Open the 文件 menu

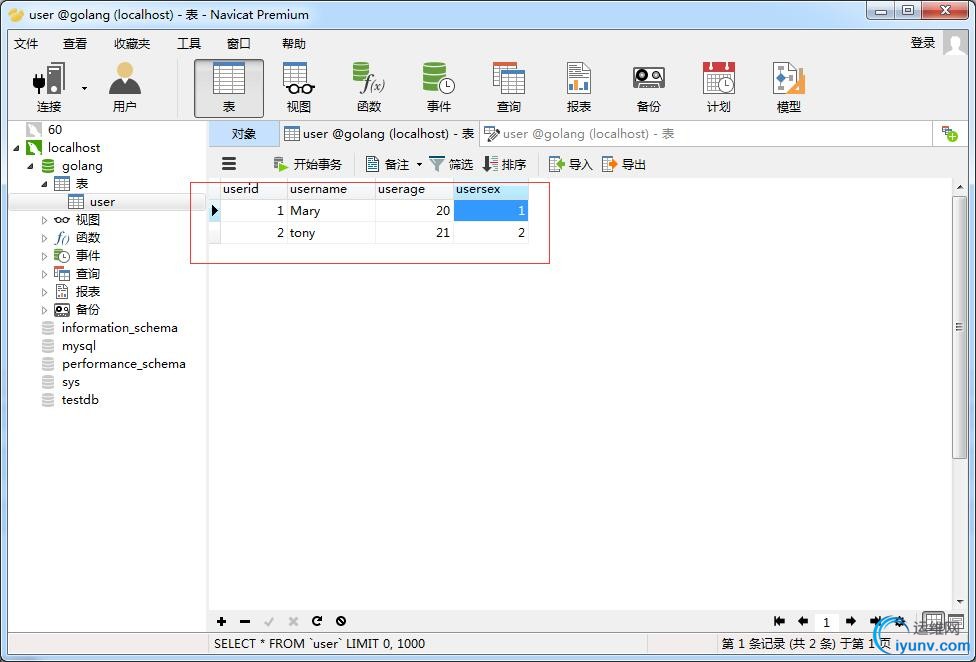(x=26, y=44)
